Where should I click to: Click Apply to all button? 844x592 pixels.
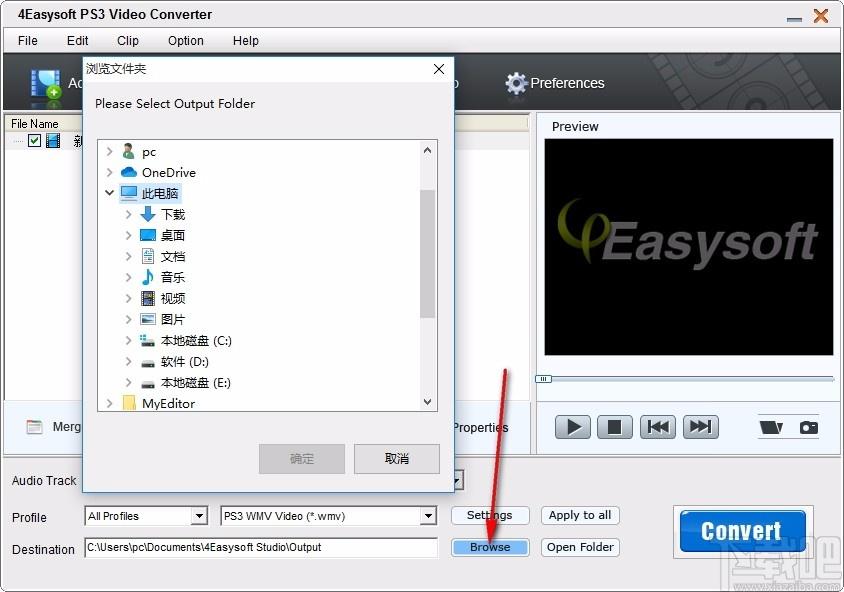[x=580, y=516]
